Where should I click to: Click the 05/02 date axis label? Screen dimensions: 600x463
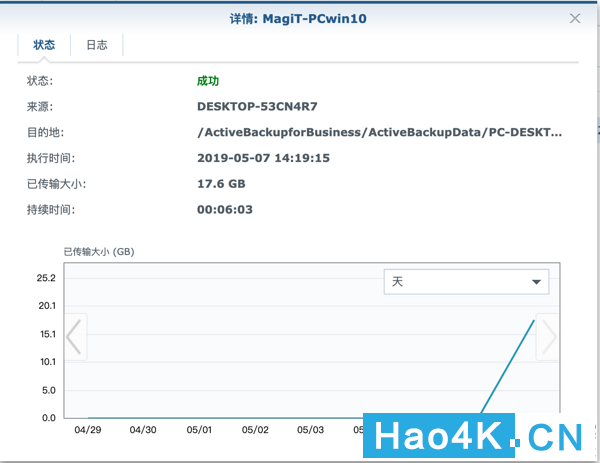(x=255, y=430)
